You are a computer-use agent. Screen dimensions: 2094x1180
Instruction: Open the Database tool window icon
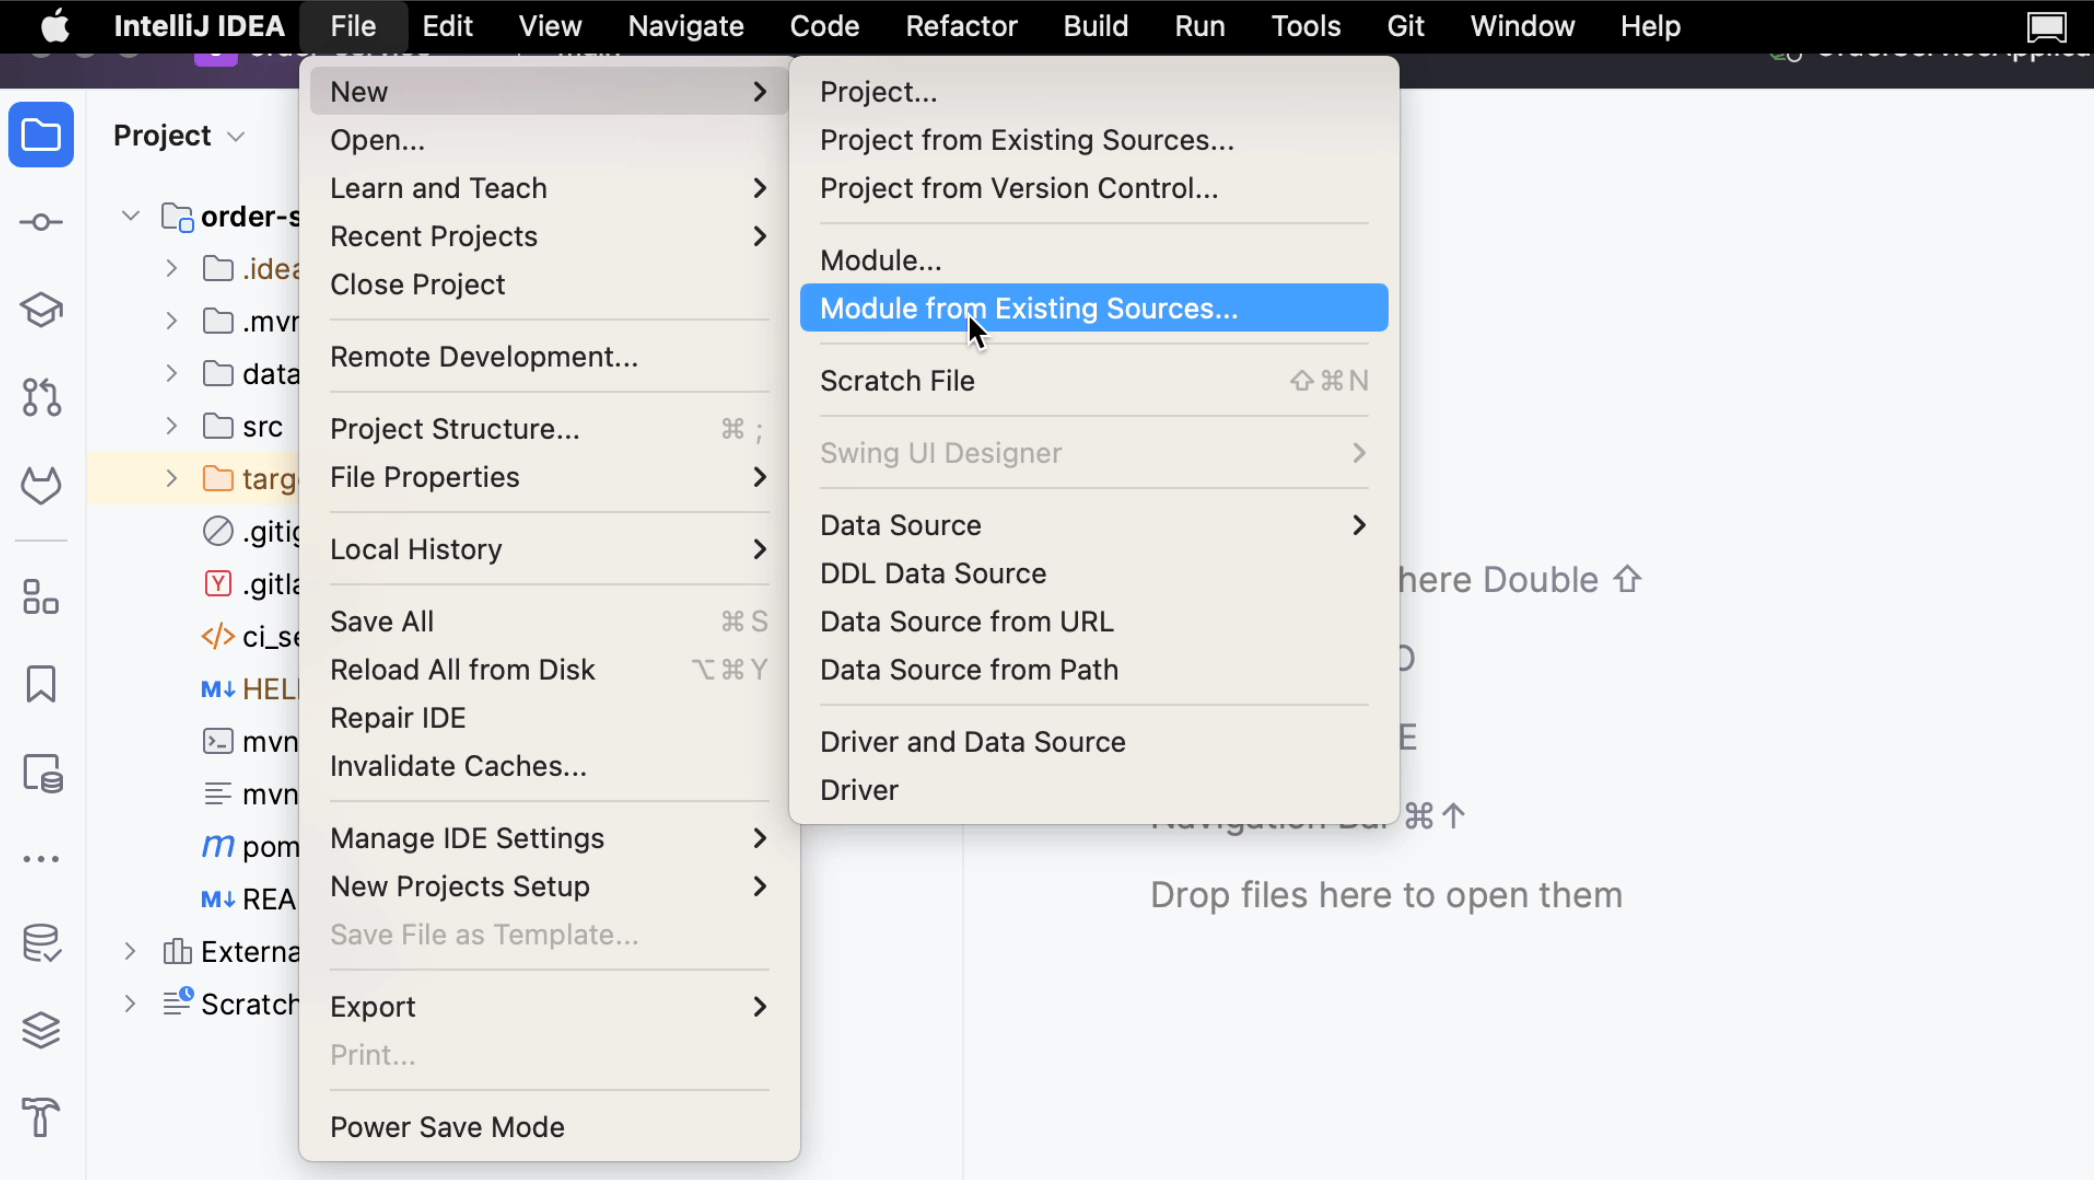tap(41, 944)
